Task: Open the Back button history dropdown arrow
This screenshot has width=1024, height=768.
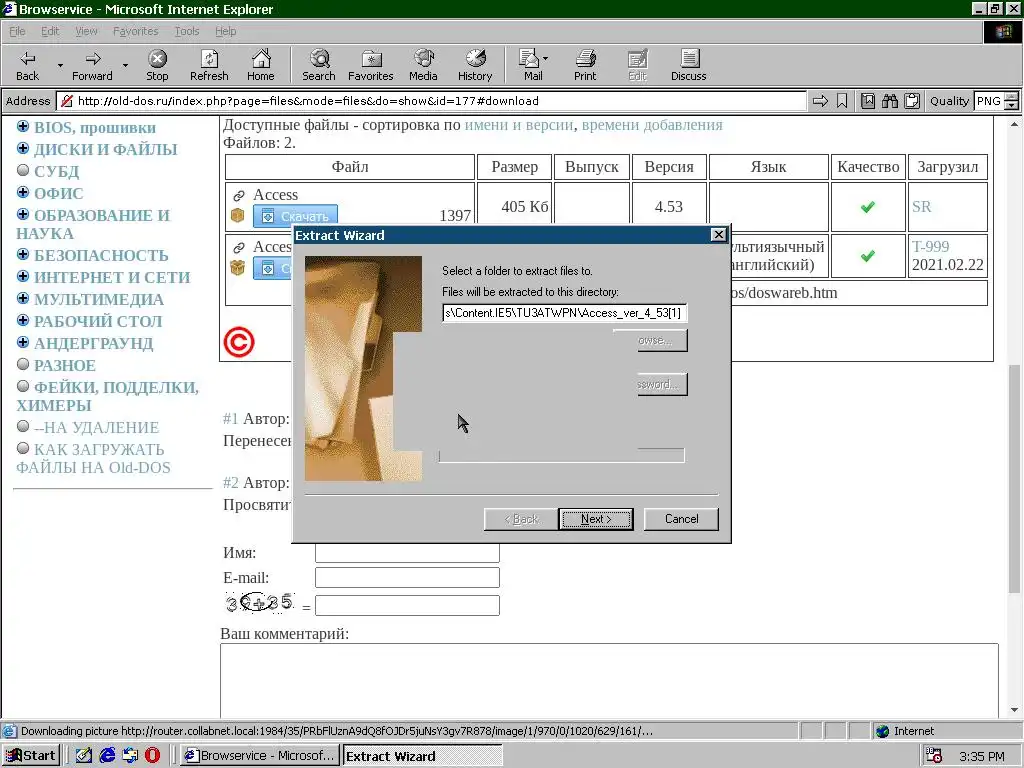Action: [60, 65]
